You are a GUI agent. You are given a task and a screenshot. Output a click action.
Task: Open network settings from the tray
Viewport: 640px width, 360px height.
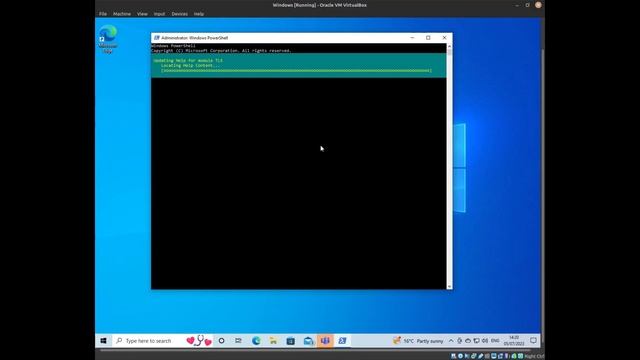click(x=476, y=340)
